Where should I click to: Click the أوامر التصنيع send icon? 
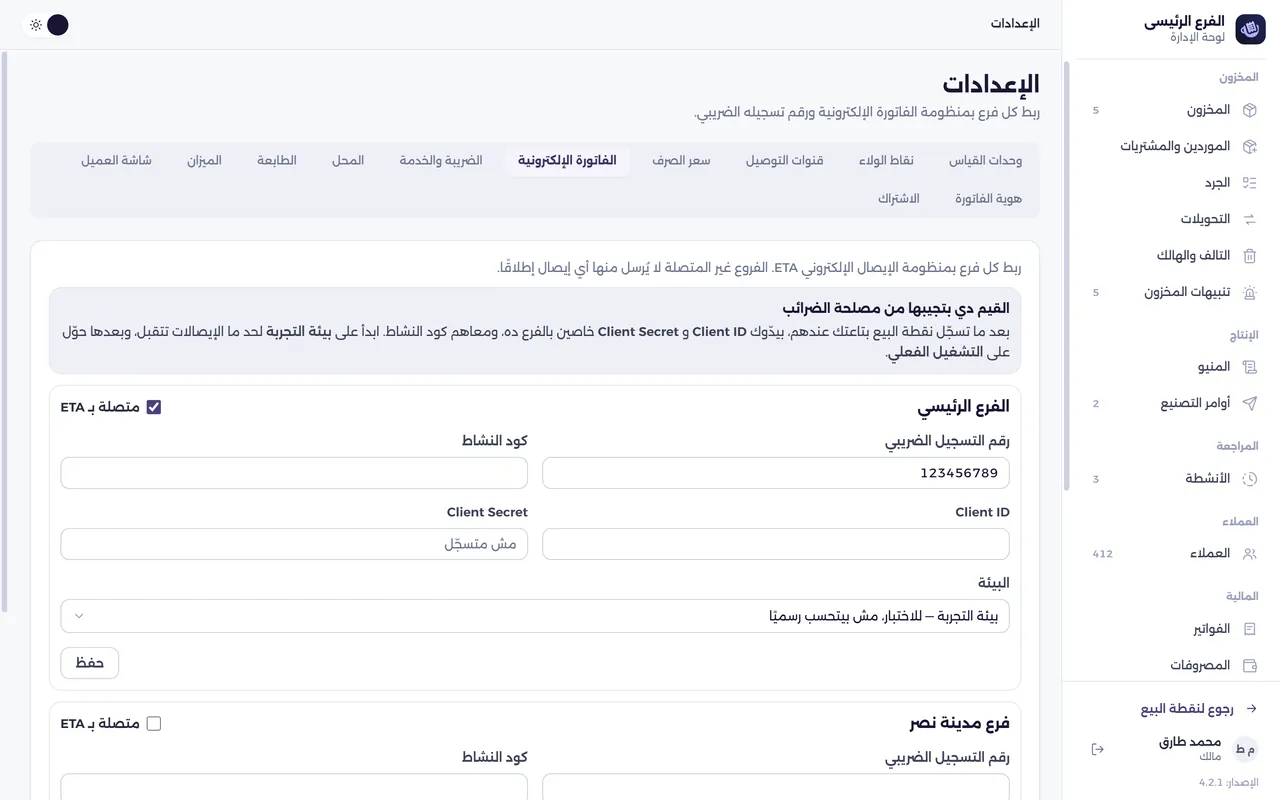[x=1249, y=403]
